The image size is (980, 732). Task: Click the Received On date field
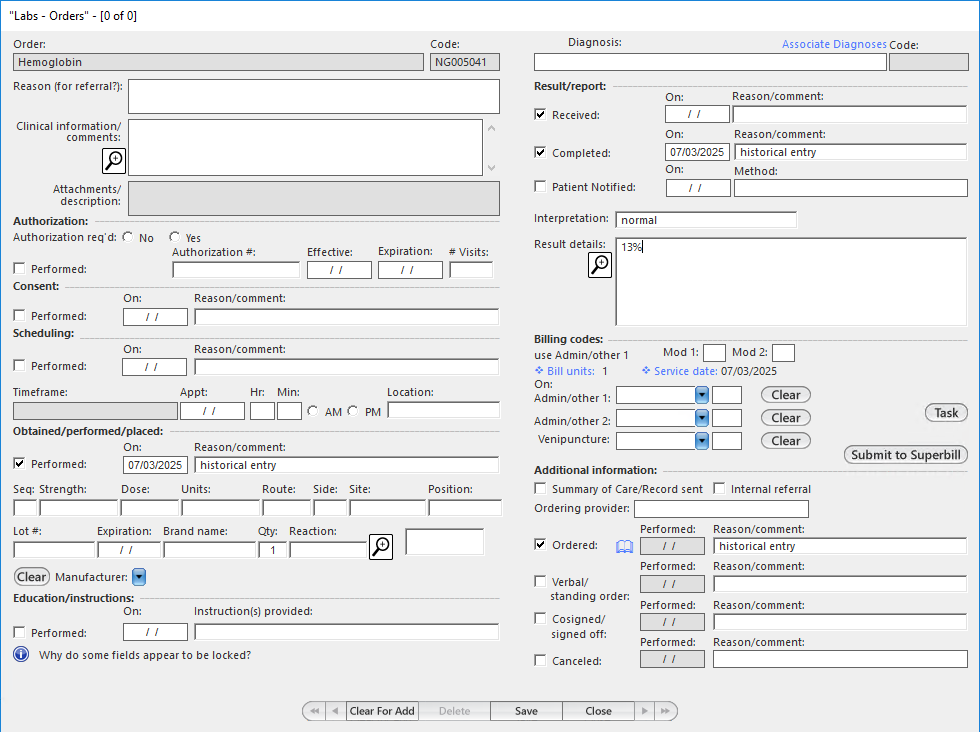697,114
